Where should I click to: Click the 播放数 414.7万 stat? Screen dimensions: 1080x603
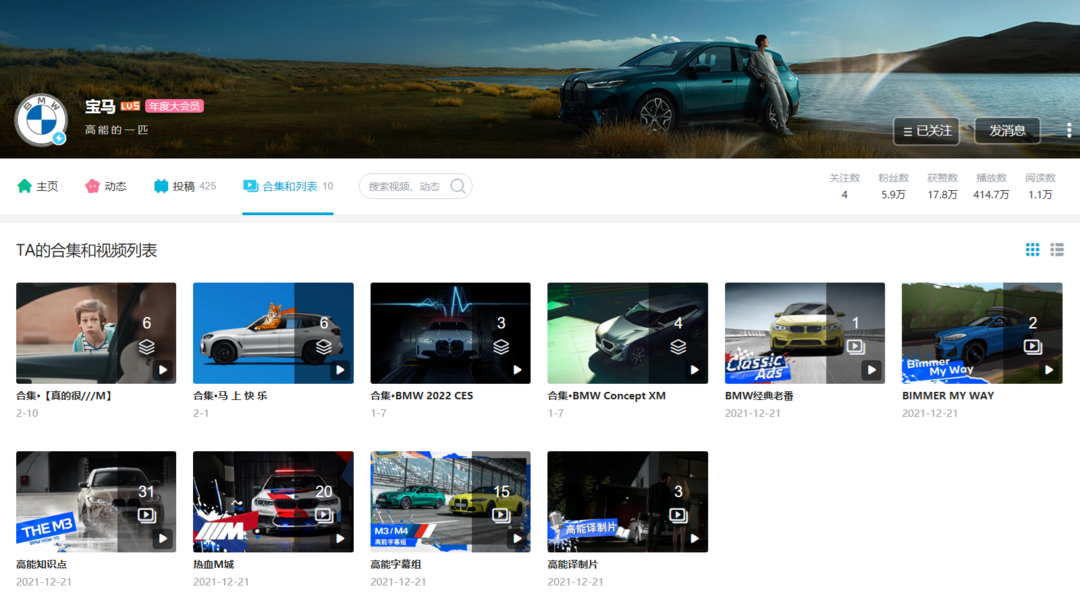[991, 186]
